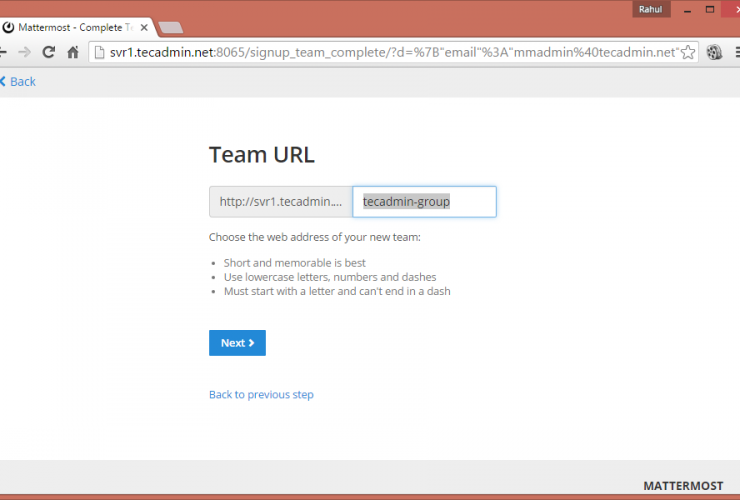Open the extension icon beside the bookmark star
The image size is (740, 500).
(714, 52)
